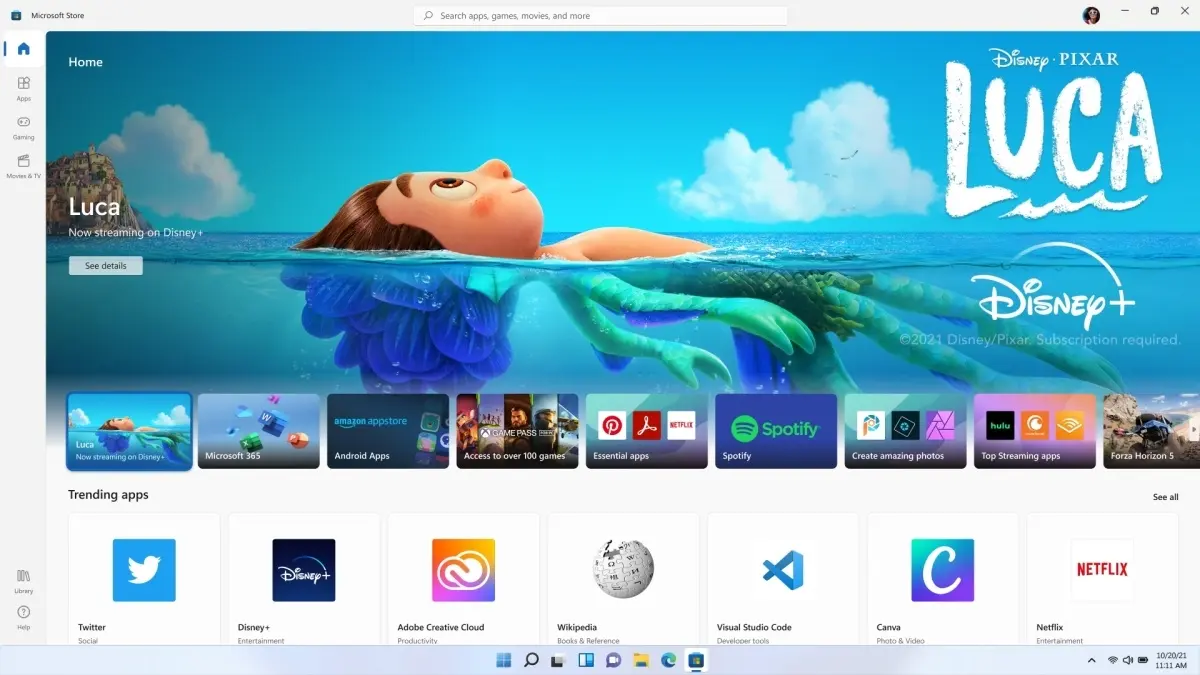
Task: Open the Netflix app tile
Action: [1102, 579]
